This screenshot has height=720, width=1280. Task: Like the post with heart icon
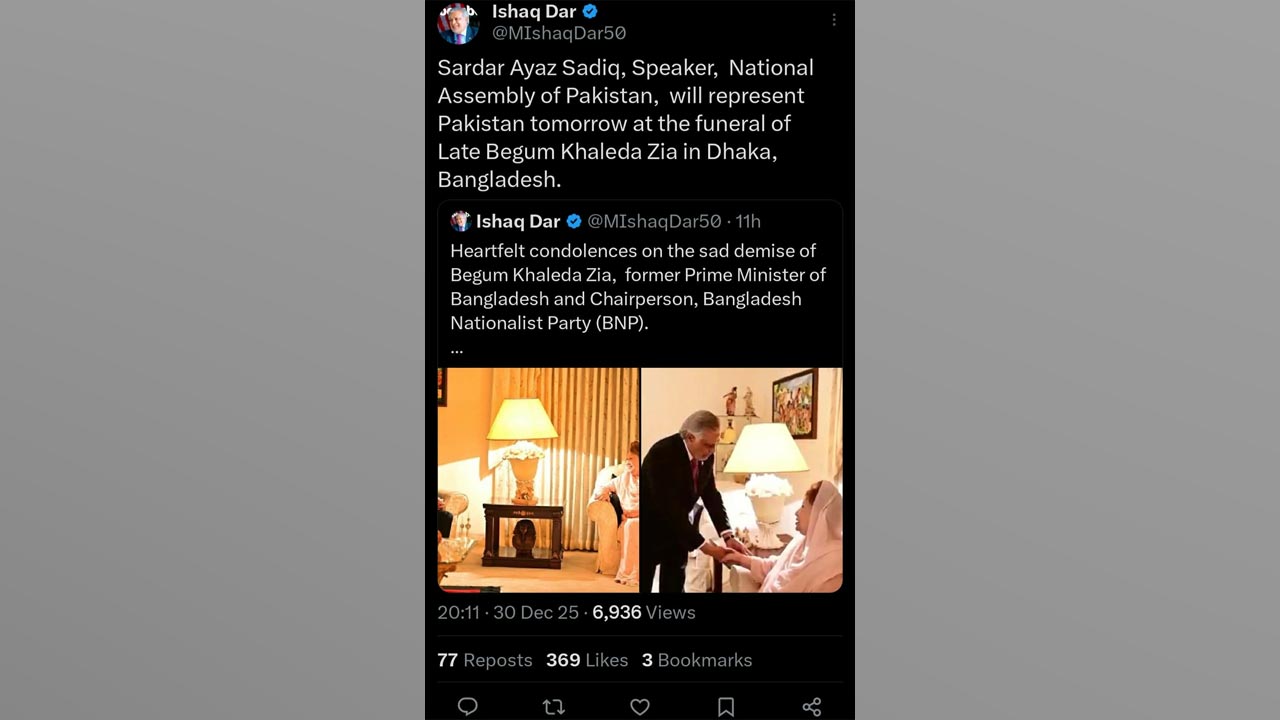pyautogui.click(x=640, y=707)
